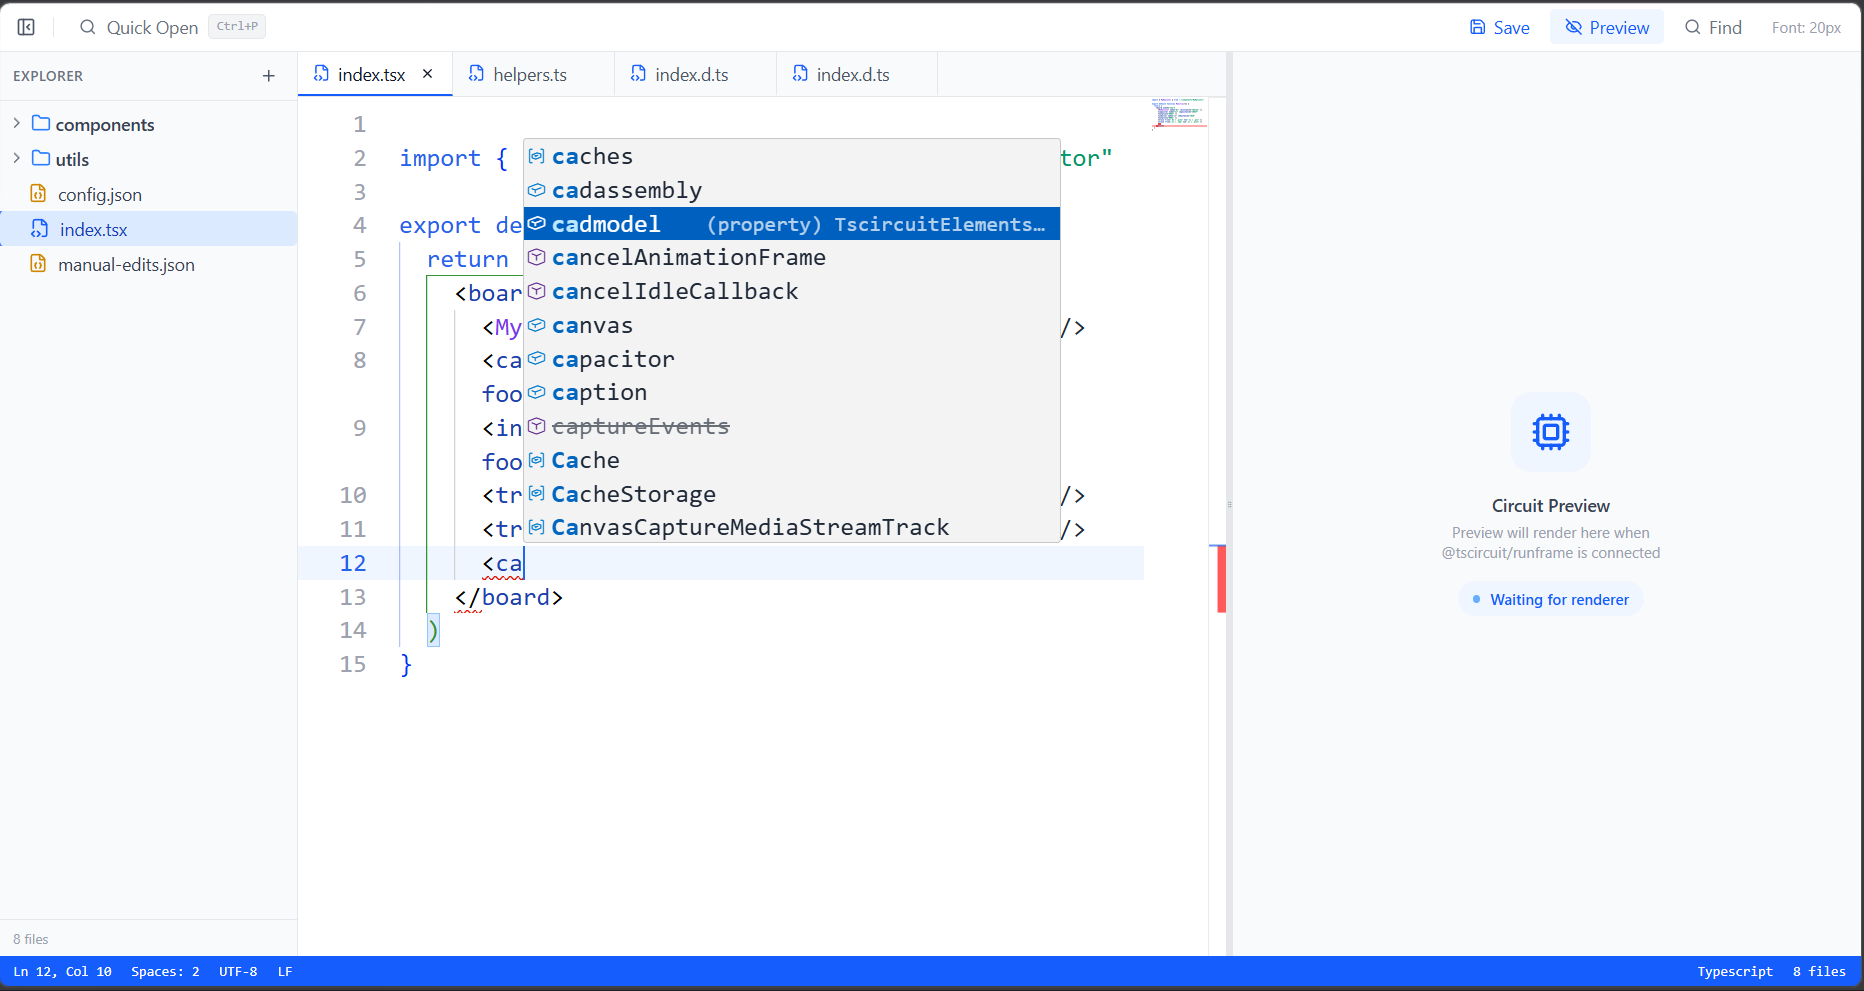Switch to the helpers.ts tab

click(533, 75)
